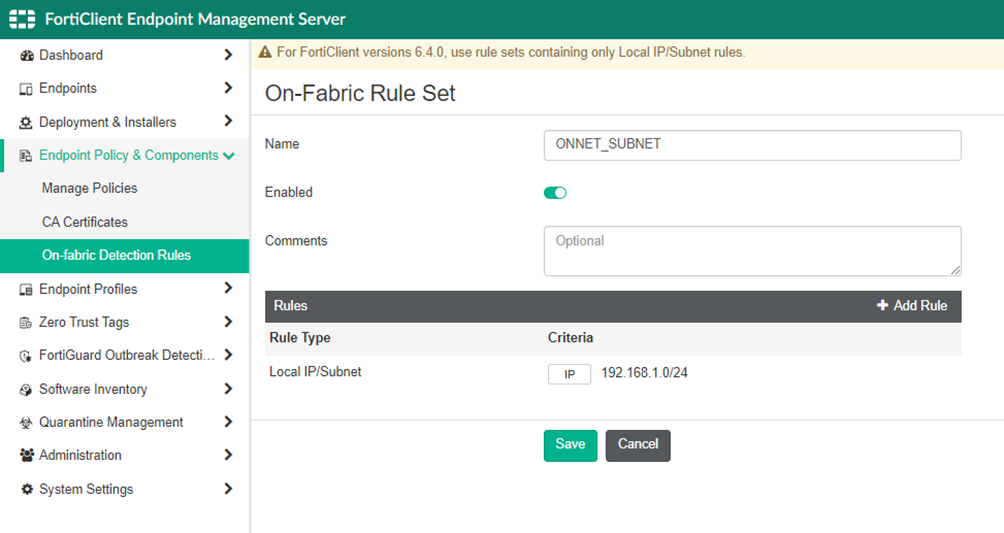The width and height of the screenshot is (1004, 533).
Task: Click the Deployment & Installers gear icon
Action: click(26, 122)
